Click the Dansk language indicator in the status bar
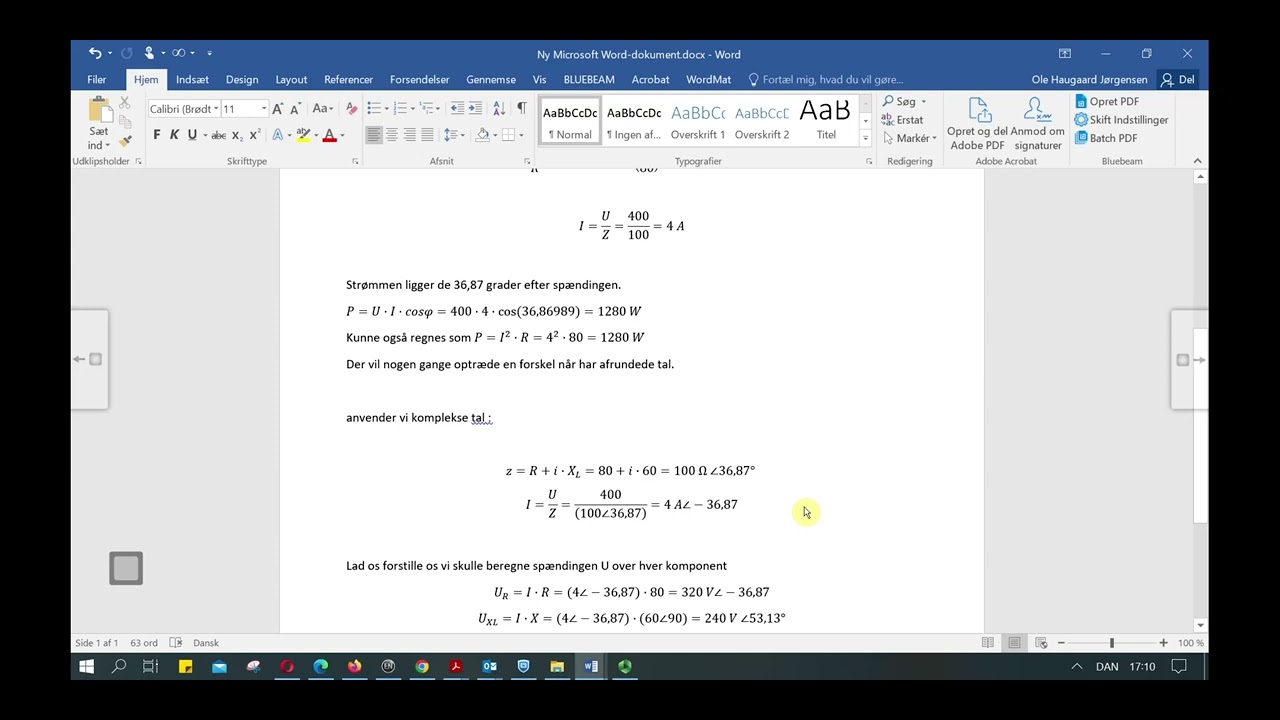The image size is (1280, 720). tap(206, 643)
